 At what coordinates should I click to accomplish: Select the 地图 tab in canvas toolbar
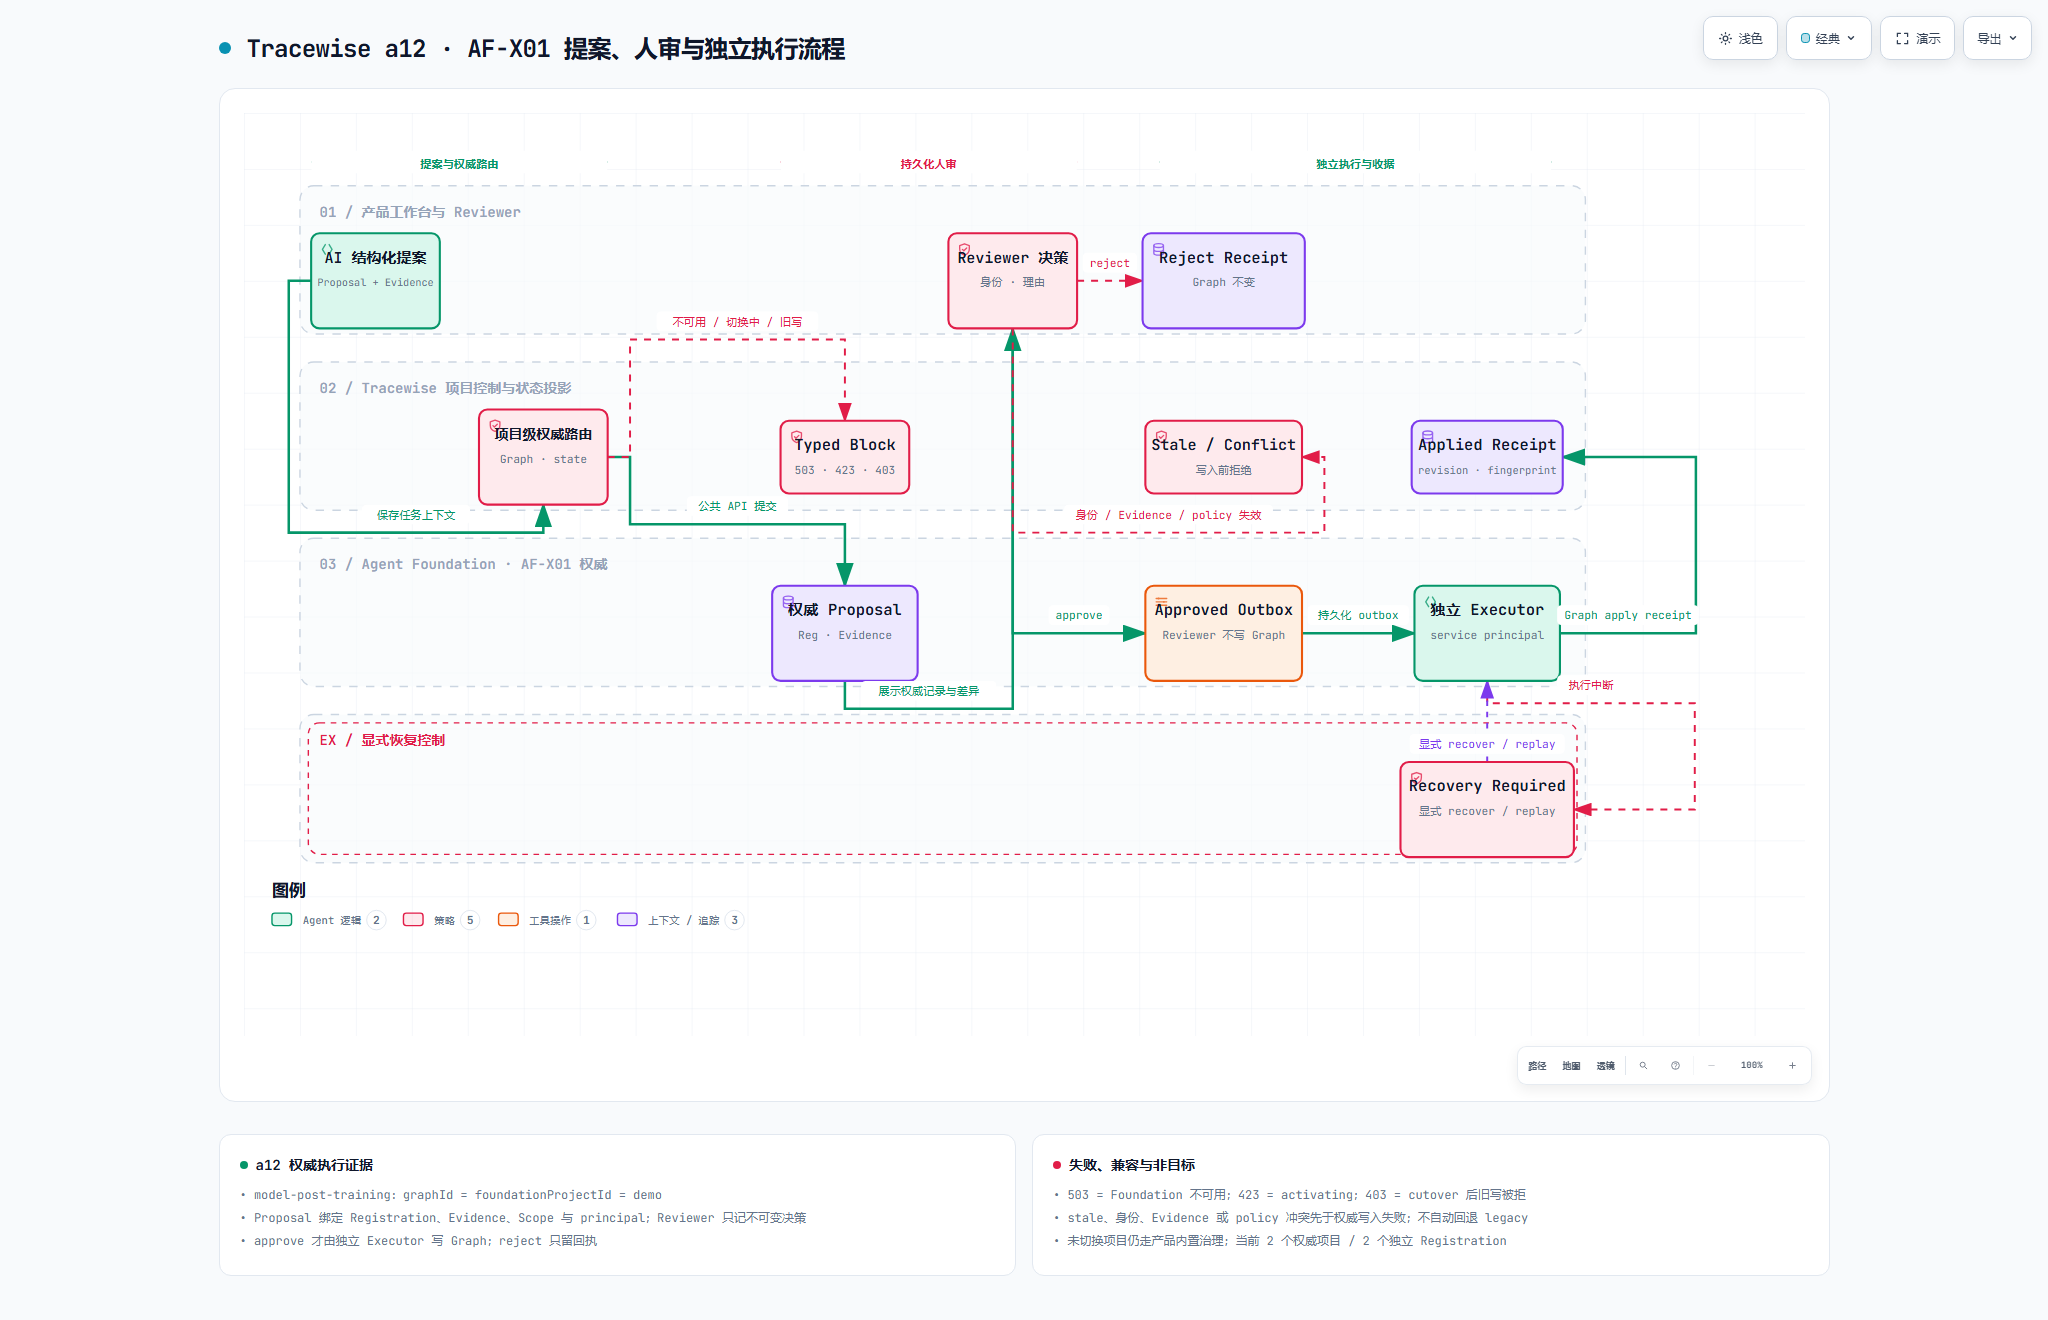click(1571, 1065)
